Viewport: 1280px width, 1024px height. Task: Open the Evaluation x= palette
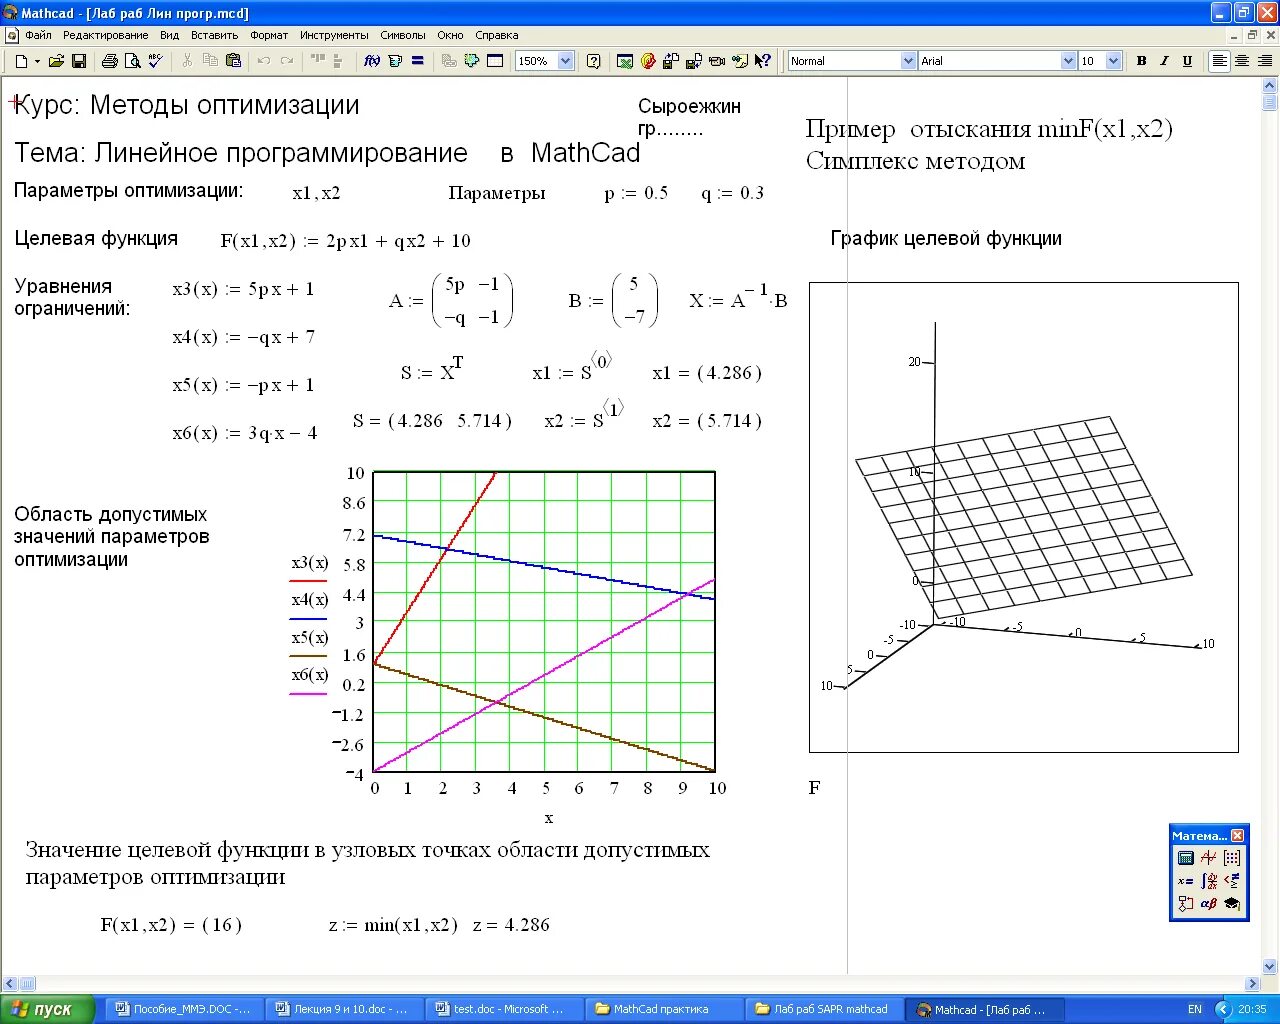pyautogui.click(x=1186, y=881)
